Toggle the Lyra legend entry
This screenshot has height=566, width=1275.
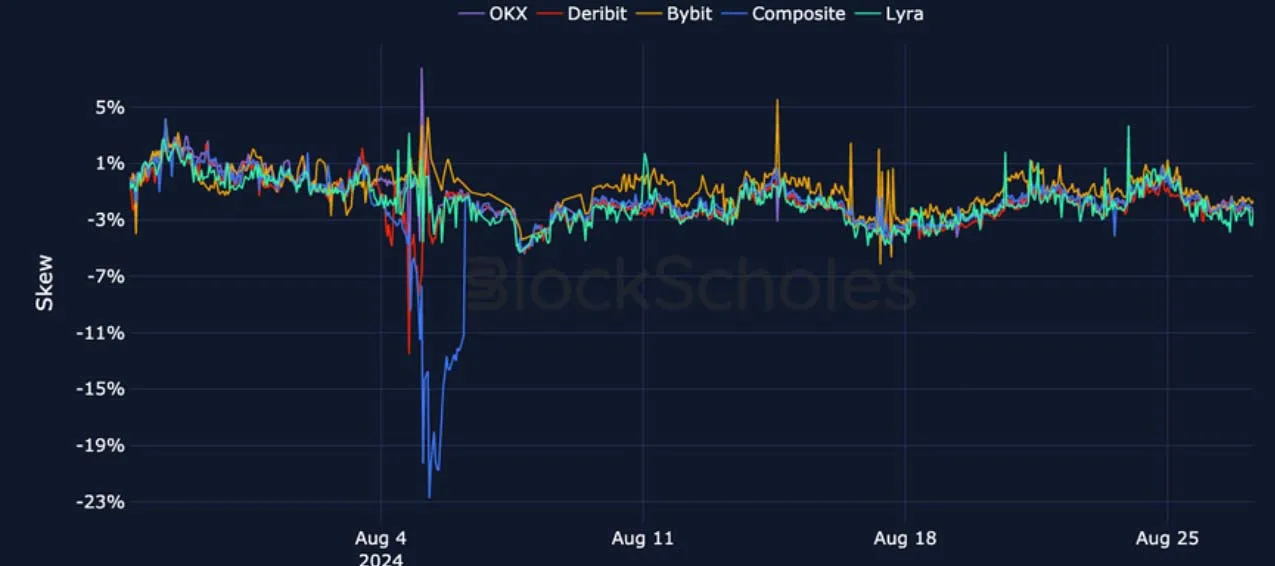889,14
